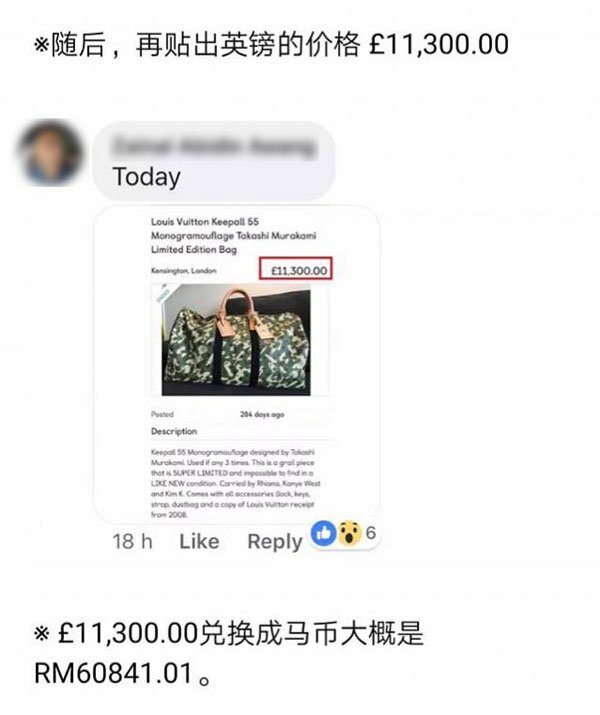Open the 18 h comment timestamp
600x715 pixels.
coord(132,542)
